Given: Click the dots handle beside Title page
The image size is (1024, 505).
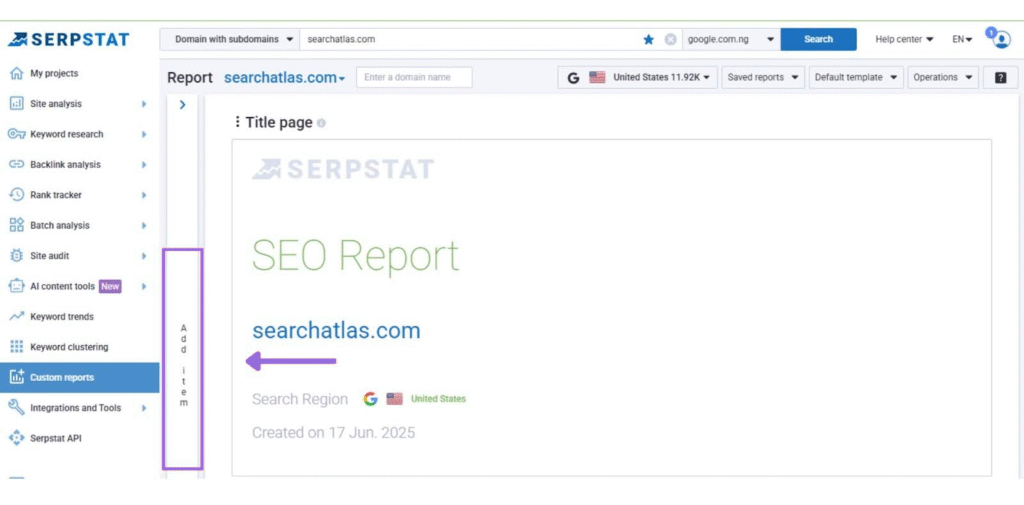Looking at the screenshot, I should (x=238, y=122).
